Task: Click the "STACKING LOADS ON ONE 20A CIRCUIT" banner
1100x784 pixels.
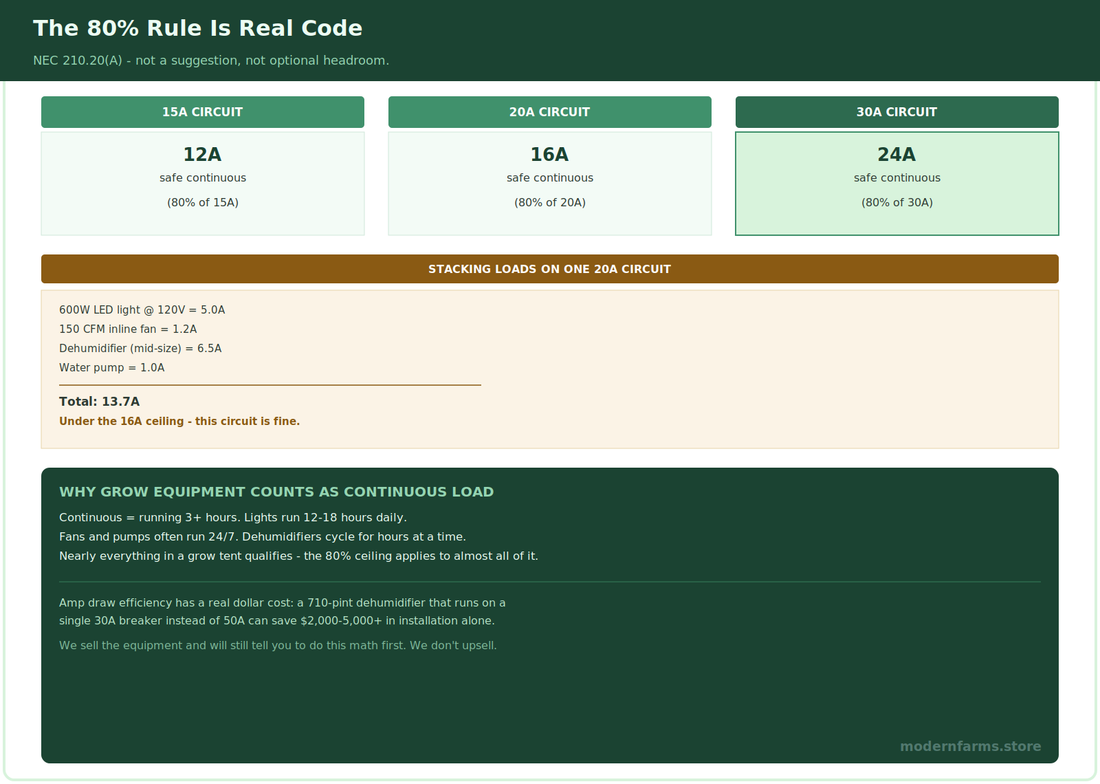Action: 550,269
